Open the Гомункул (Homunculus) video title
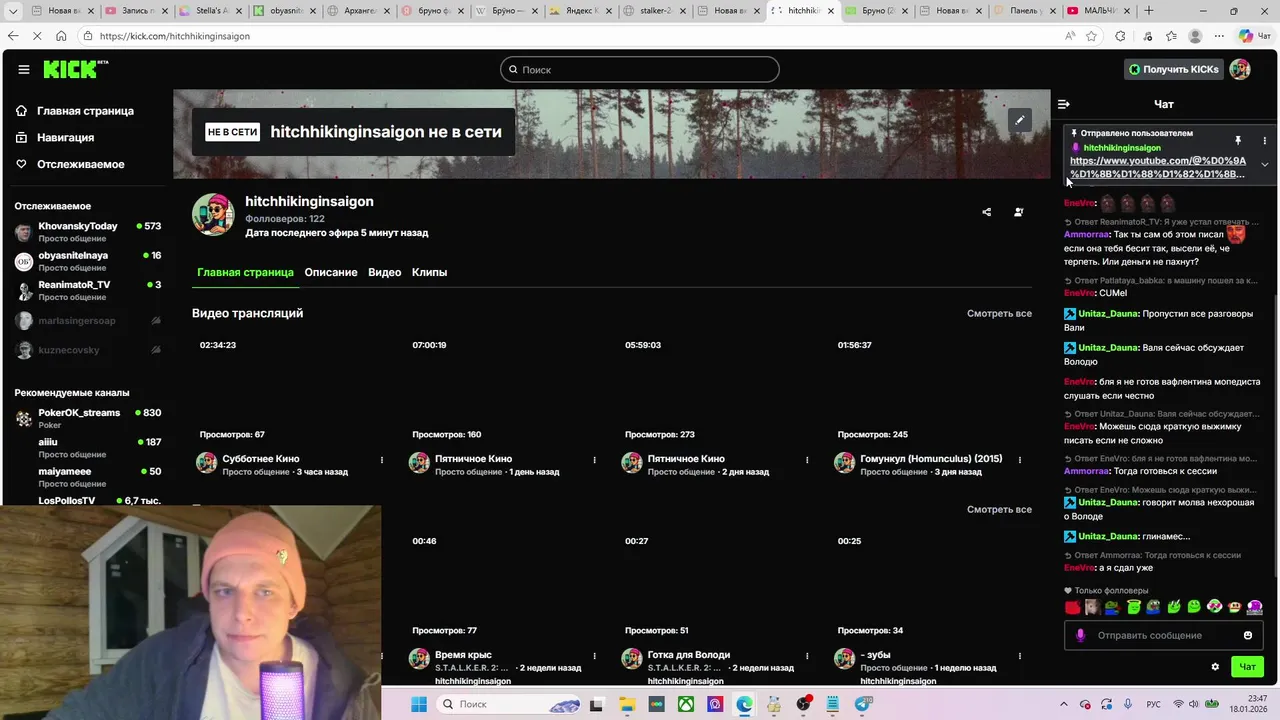Viewport: 1280px width, 720px height. 931,459
